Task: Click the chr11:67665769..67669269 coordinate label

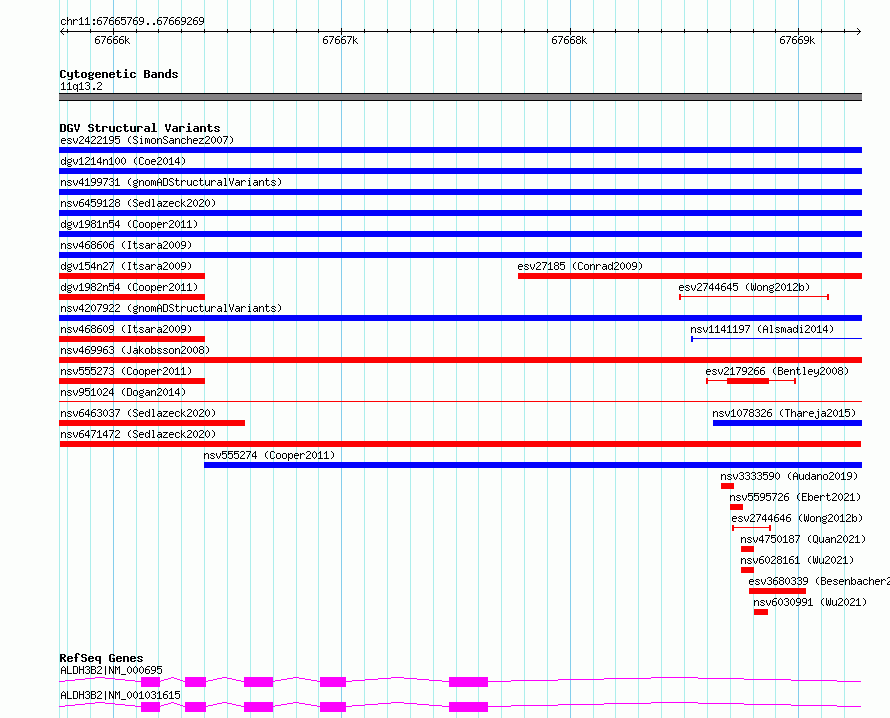Action: pyautogui.click(x=132, y=21)
